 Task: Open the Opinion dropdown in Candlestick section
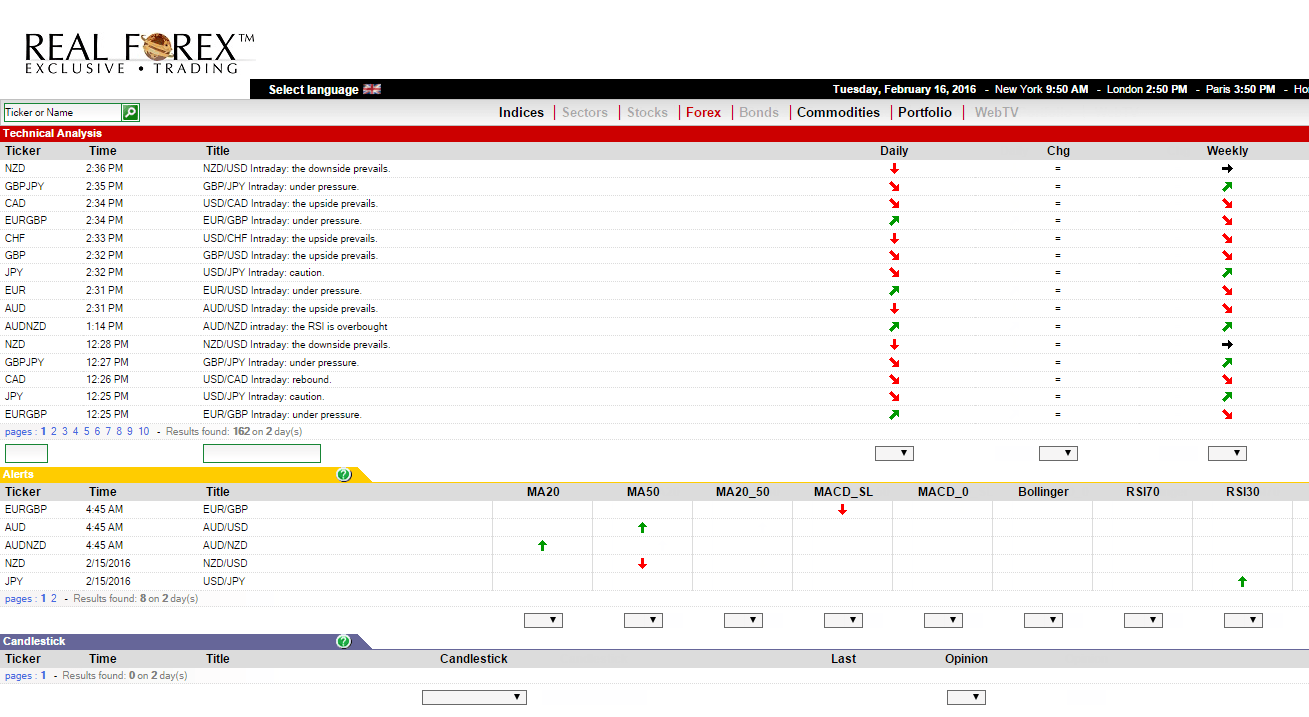click(967, 697)
